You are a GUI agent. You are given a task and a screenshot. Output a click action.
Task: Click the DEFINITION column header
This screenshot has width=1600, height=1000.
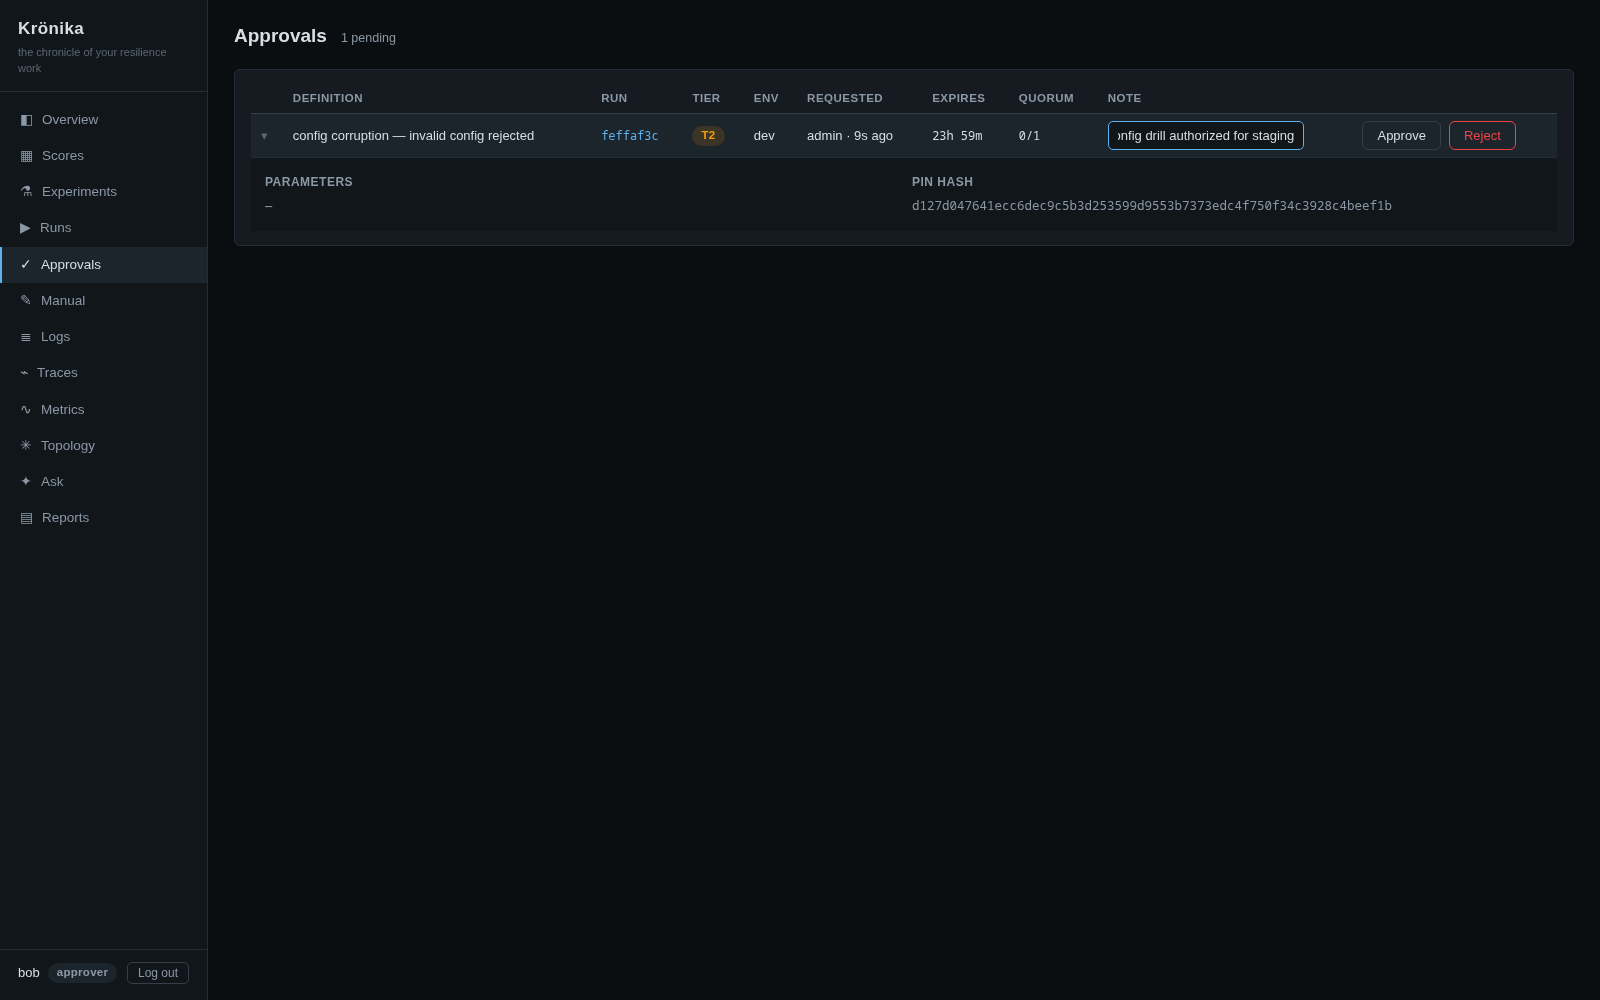pos(328,98)
